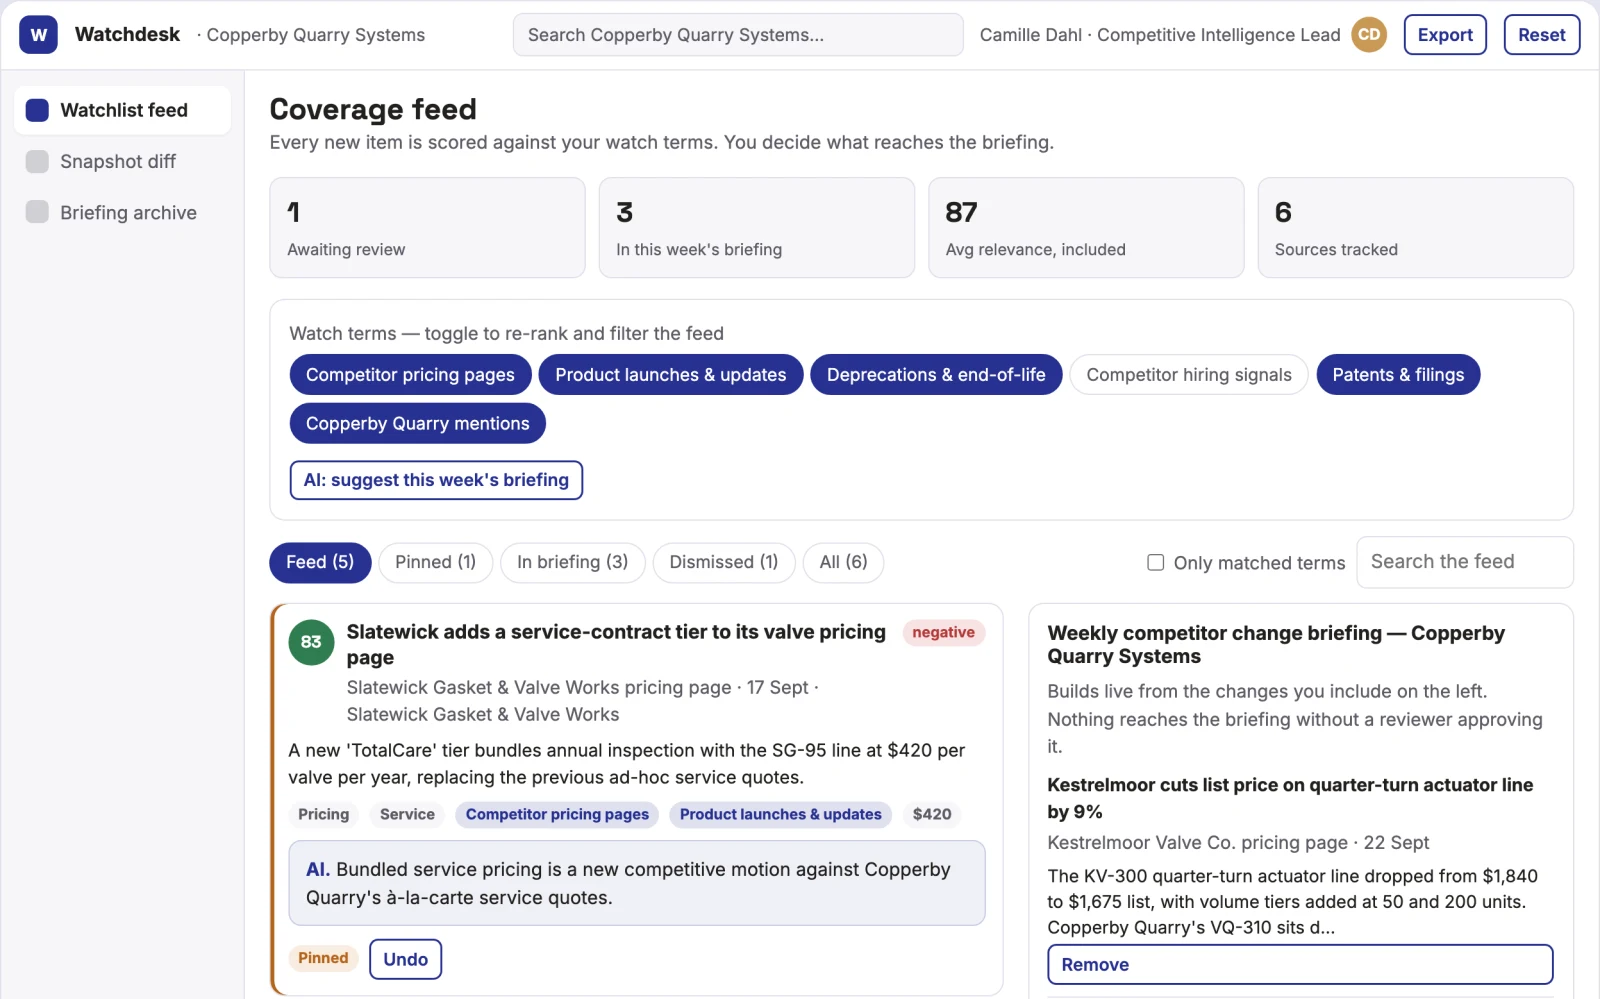Focus the Search the feed field
Image resolution: width=1600 pixels, height=999 pixels.
[1464, 562]
